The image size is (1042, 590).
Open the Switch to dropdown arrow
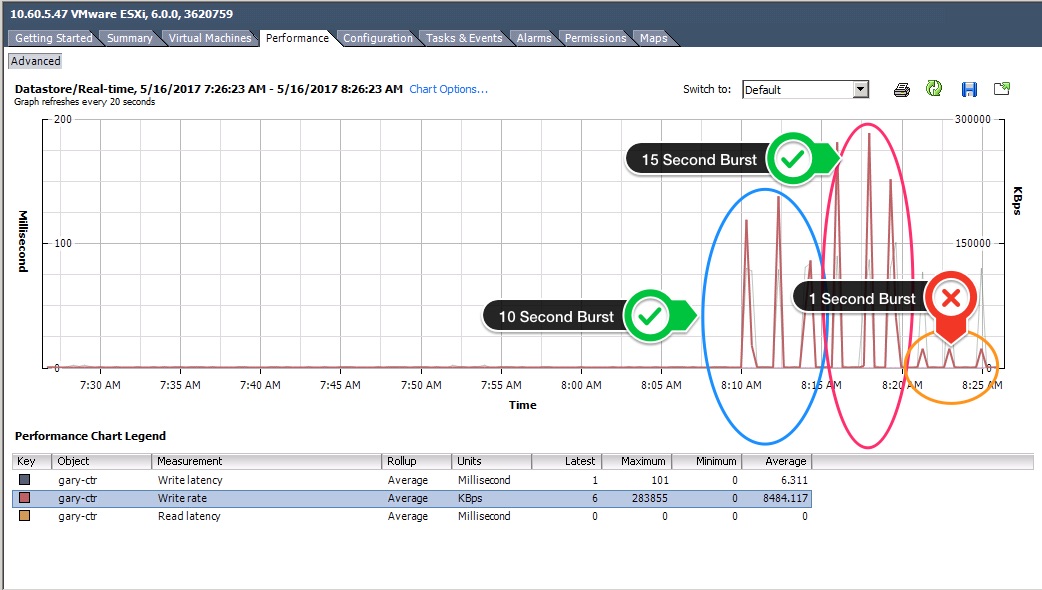click(x=860, y=90)
